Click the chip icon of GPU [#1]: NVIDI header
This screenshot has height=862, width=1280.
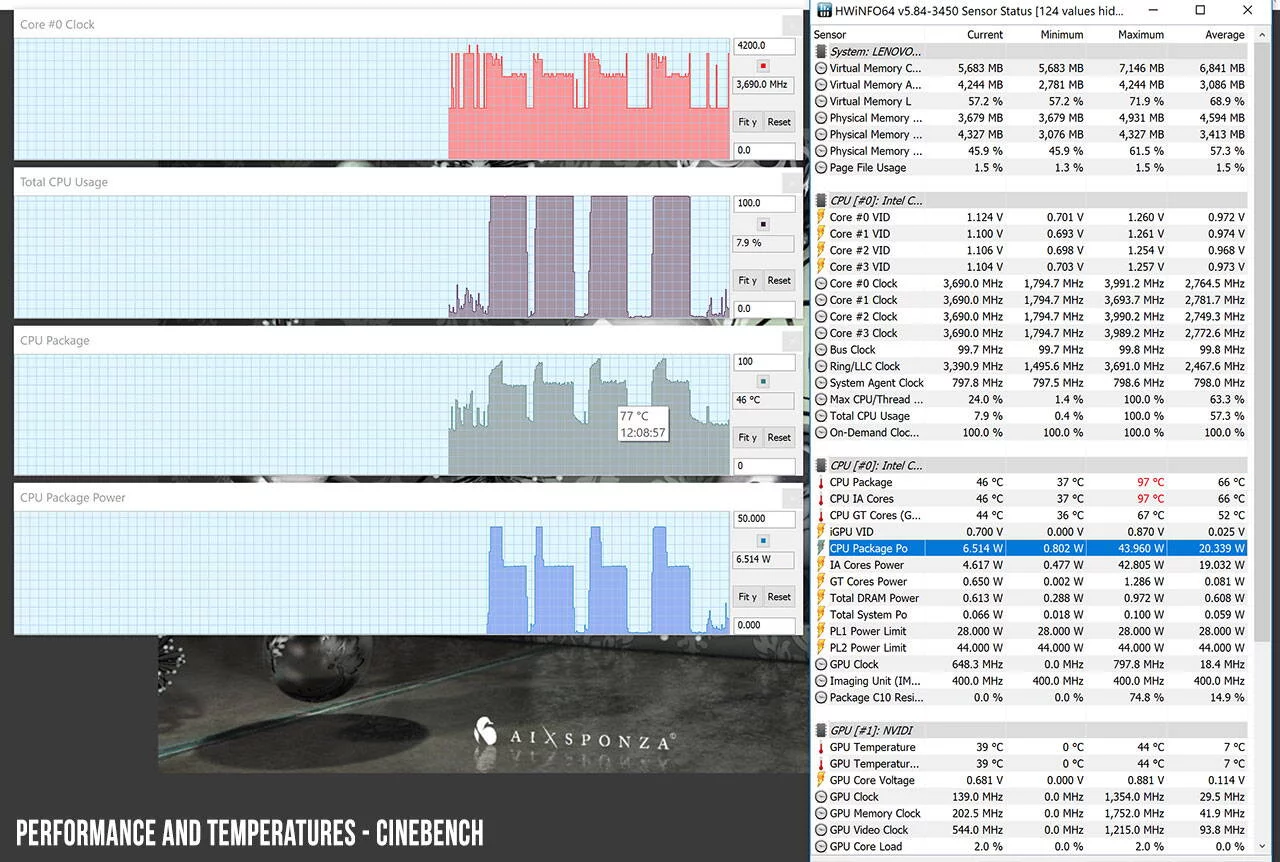[x=821, y=730]
